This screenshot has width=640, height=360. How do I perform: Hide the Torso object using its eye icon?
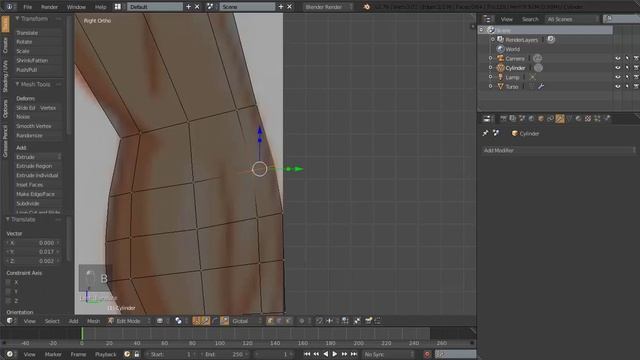click(618, 87)
